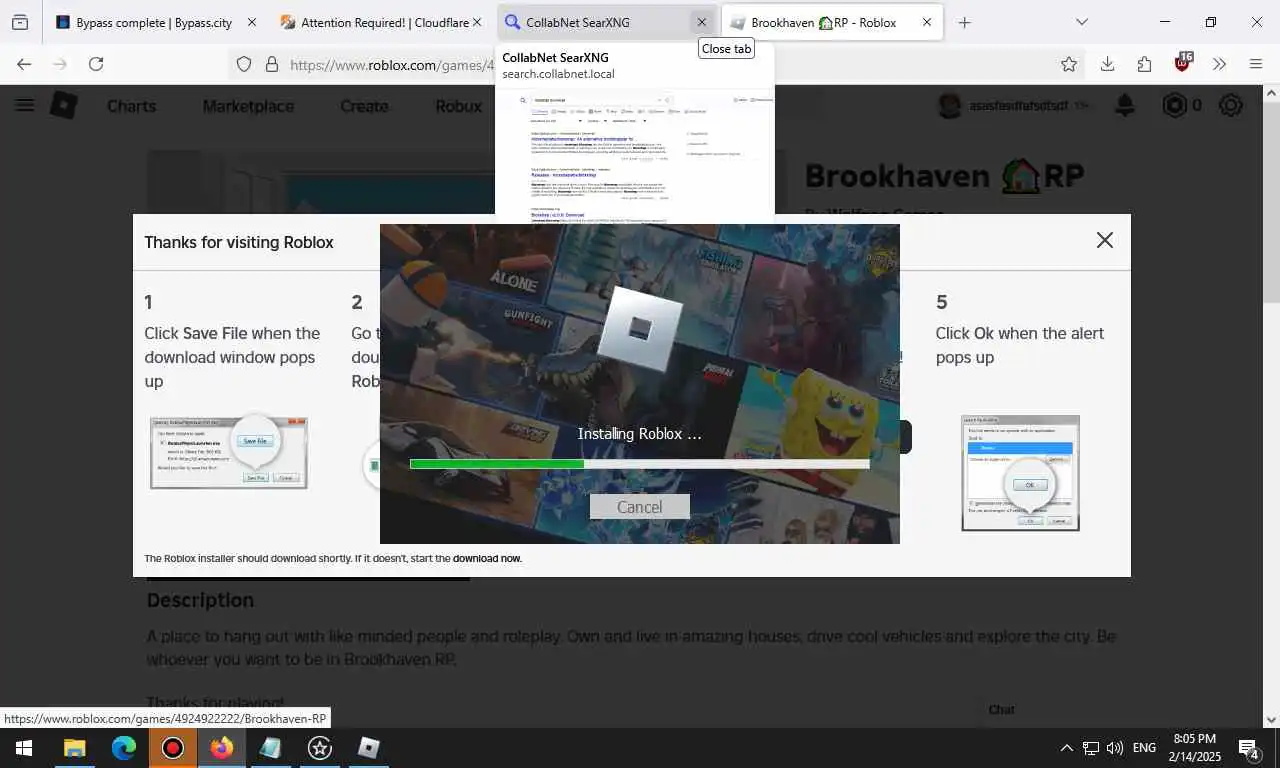Click the scrollbar down arrow
This screenshot has width=1280, height=768.
(x=1271, y=719)
